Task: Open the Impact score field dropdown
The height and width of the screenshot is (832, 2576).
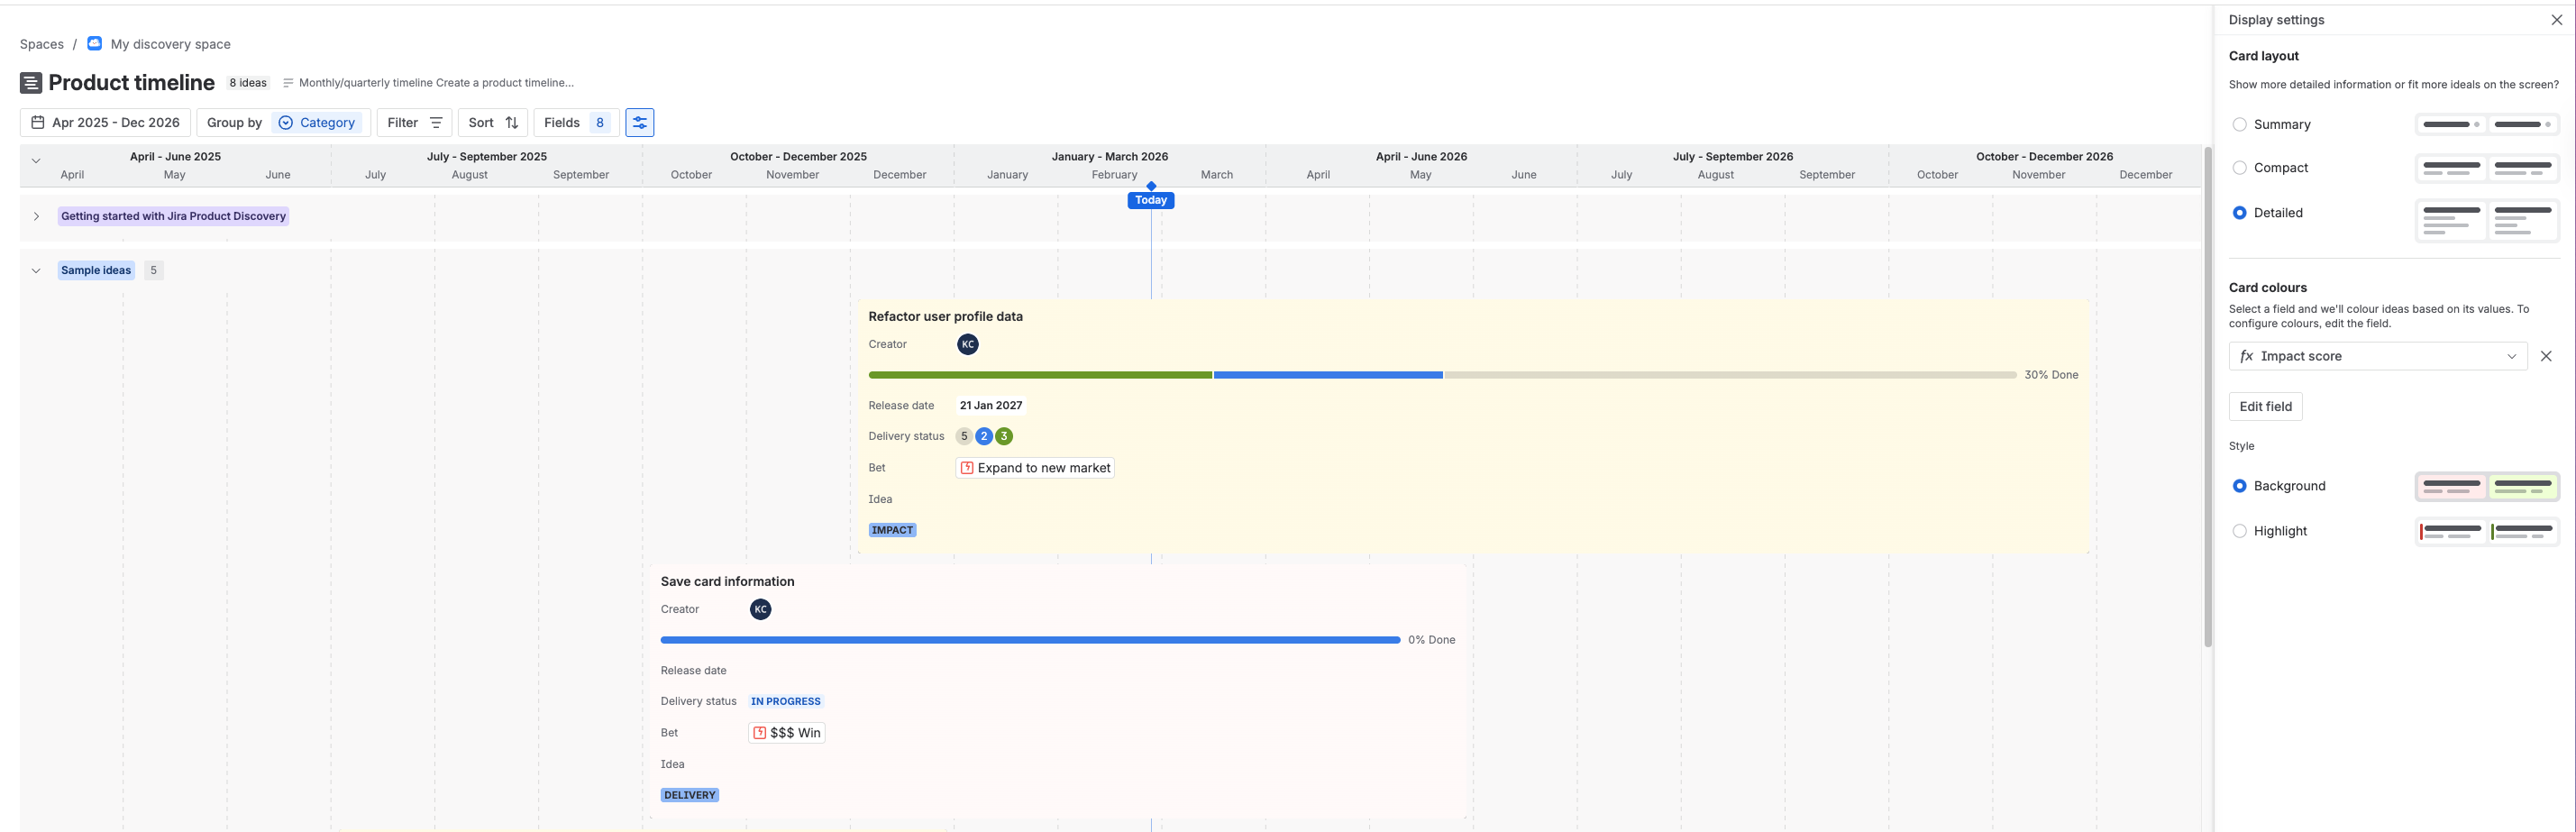Action: point(2378,356)
